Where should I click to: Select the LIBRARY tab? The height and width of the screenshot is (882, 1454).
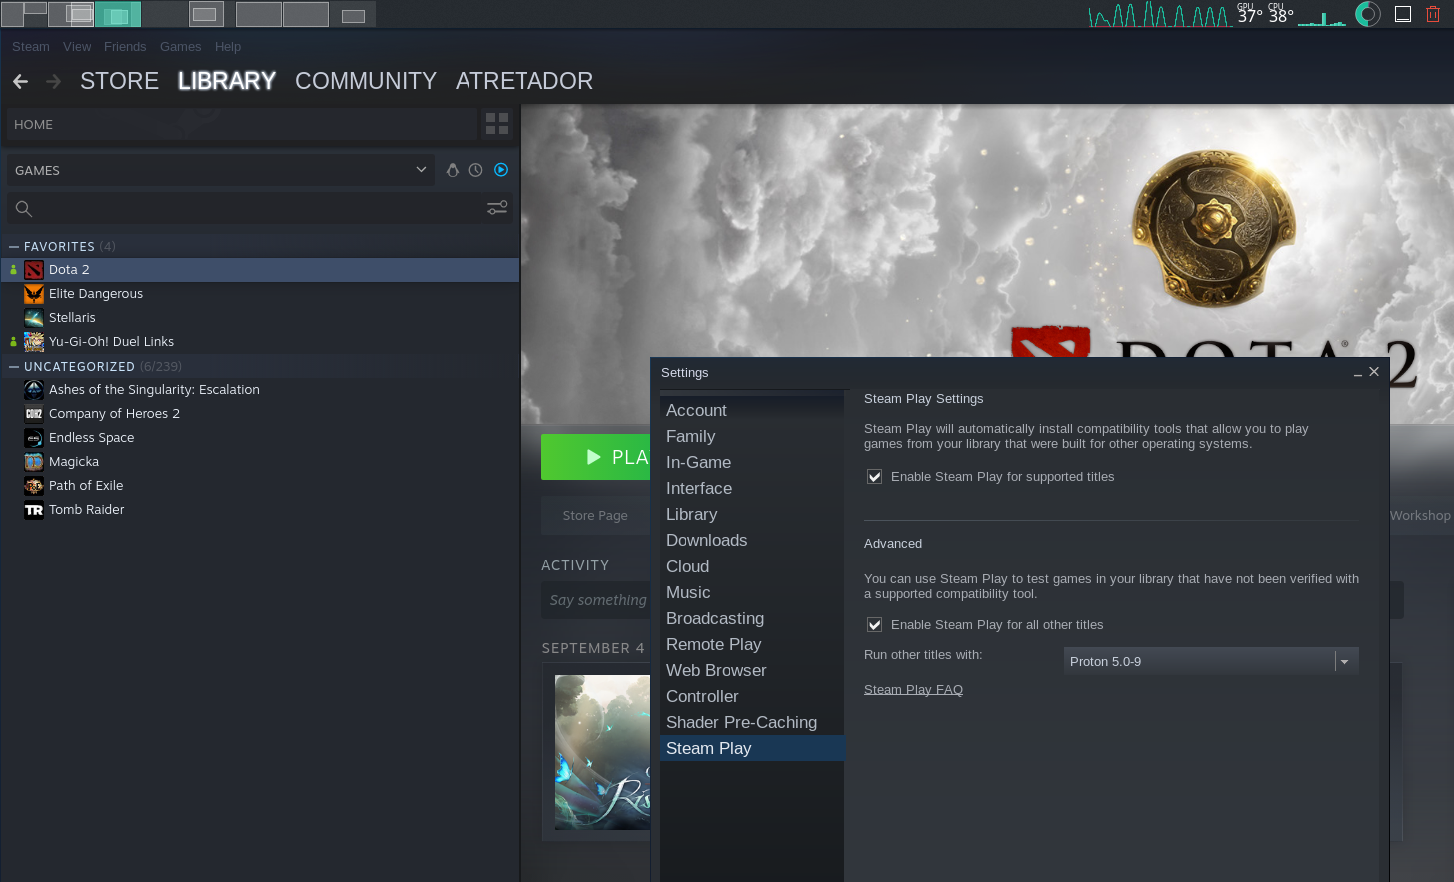click(227, 81)
